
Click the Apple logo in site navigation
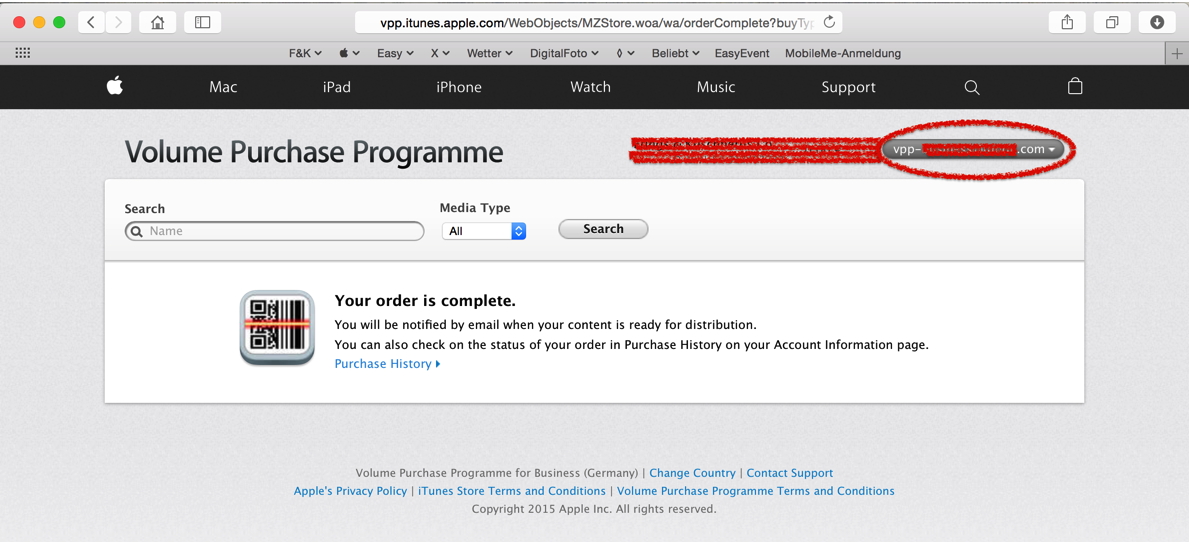(x=115, y=86)
